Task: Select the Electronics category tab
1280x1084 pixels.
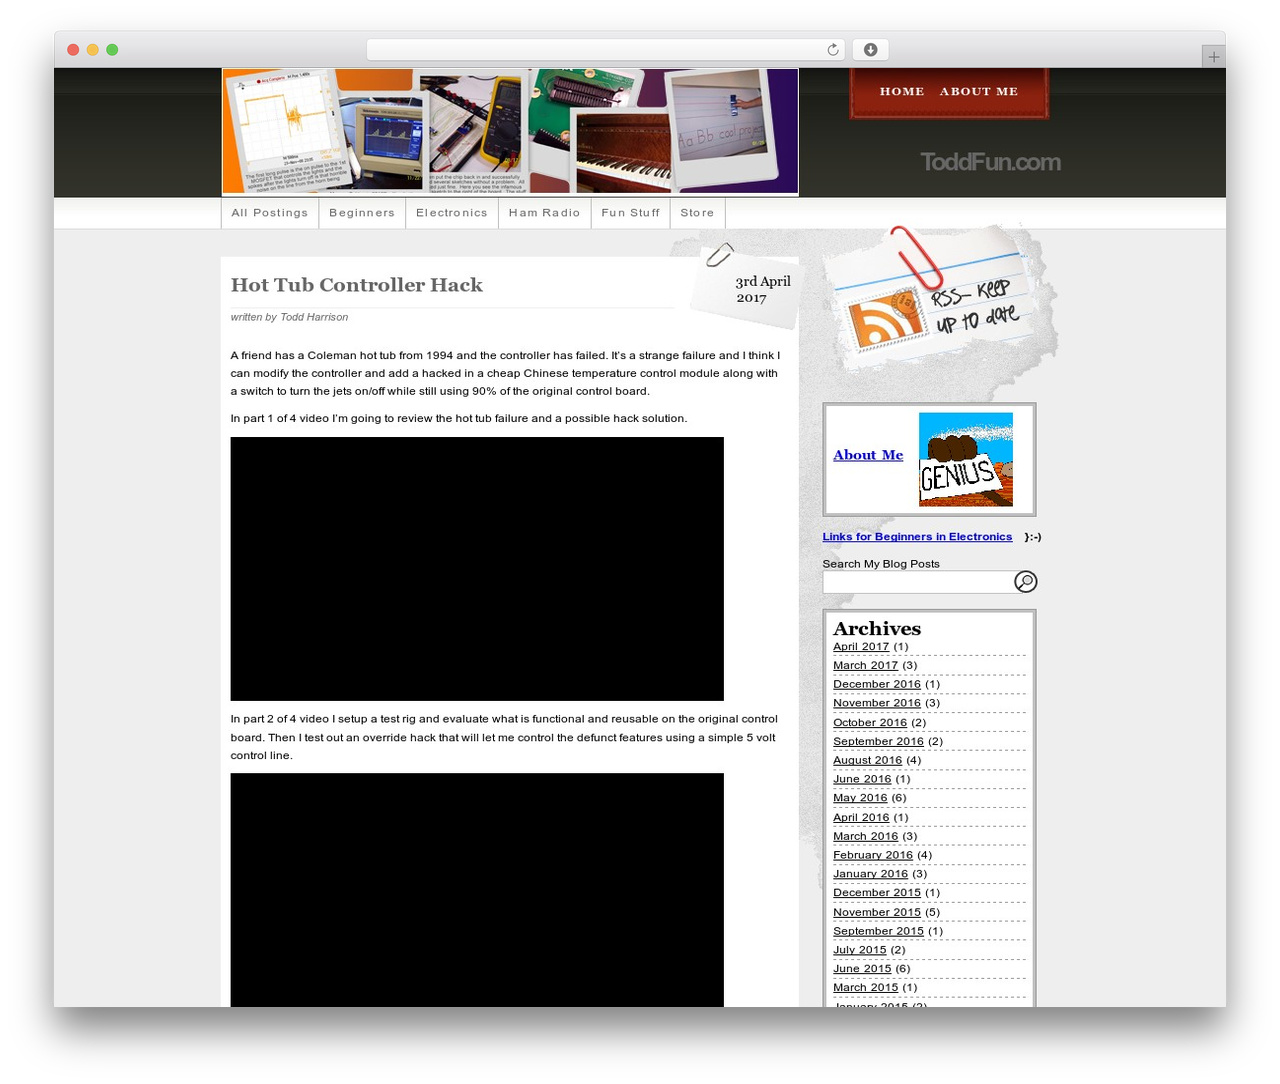Action: coord(452,213)
